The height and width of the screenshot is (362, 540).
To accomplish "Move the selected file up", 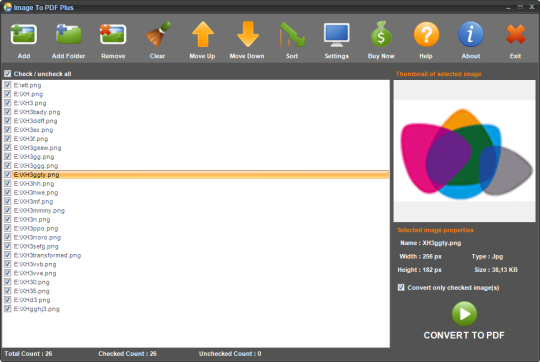I will [x=202, y=34].
